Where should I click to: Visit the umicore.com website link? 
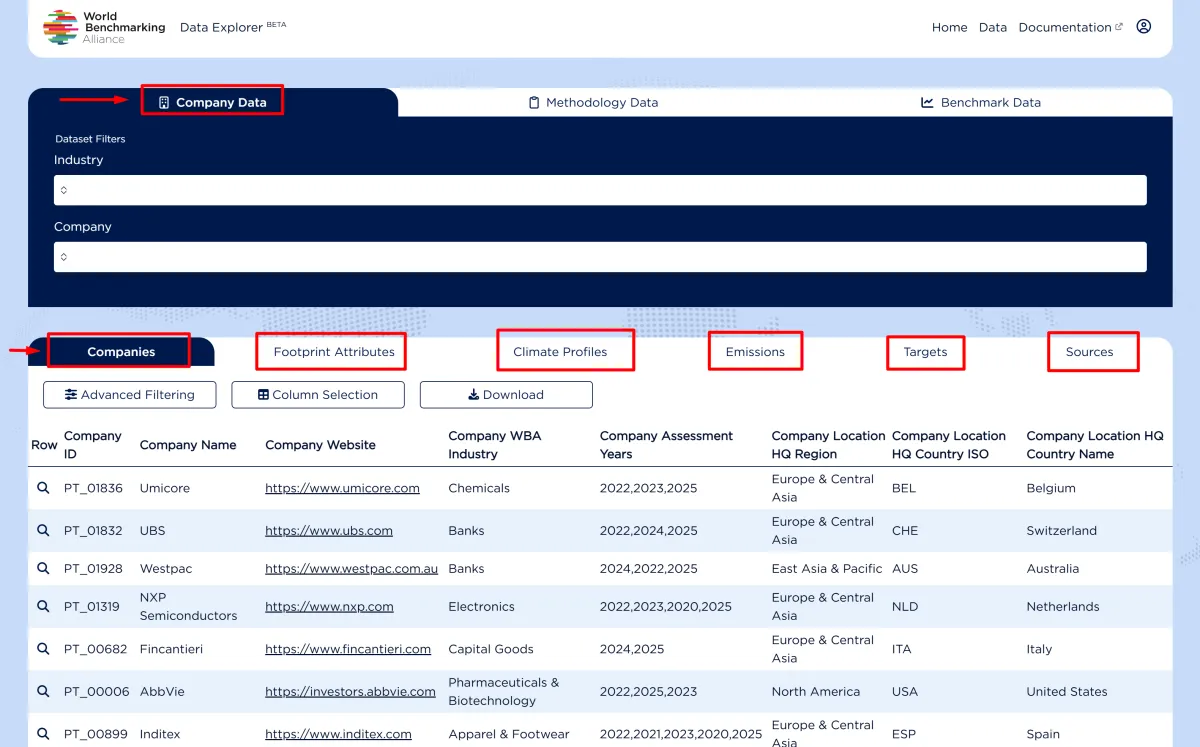pos(342,488)
